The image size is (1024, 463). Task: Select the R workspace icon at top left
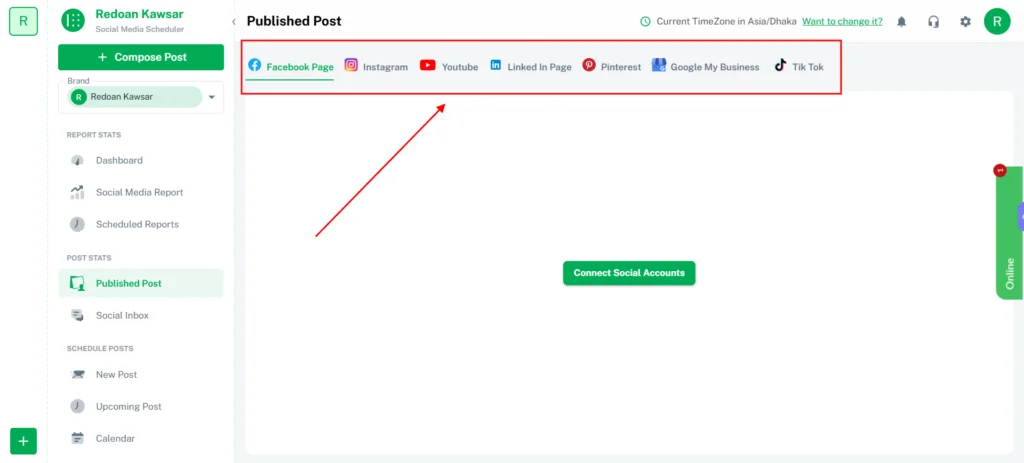point(23,21)
